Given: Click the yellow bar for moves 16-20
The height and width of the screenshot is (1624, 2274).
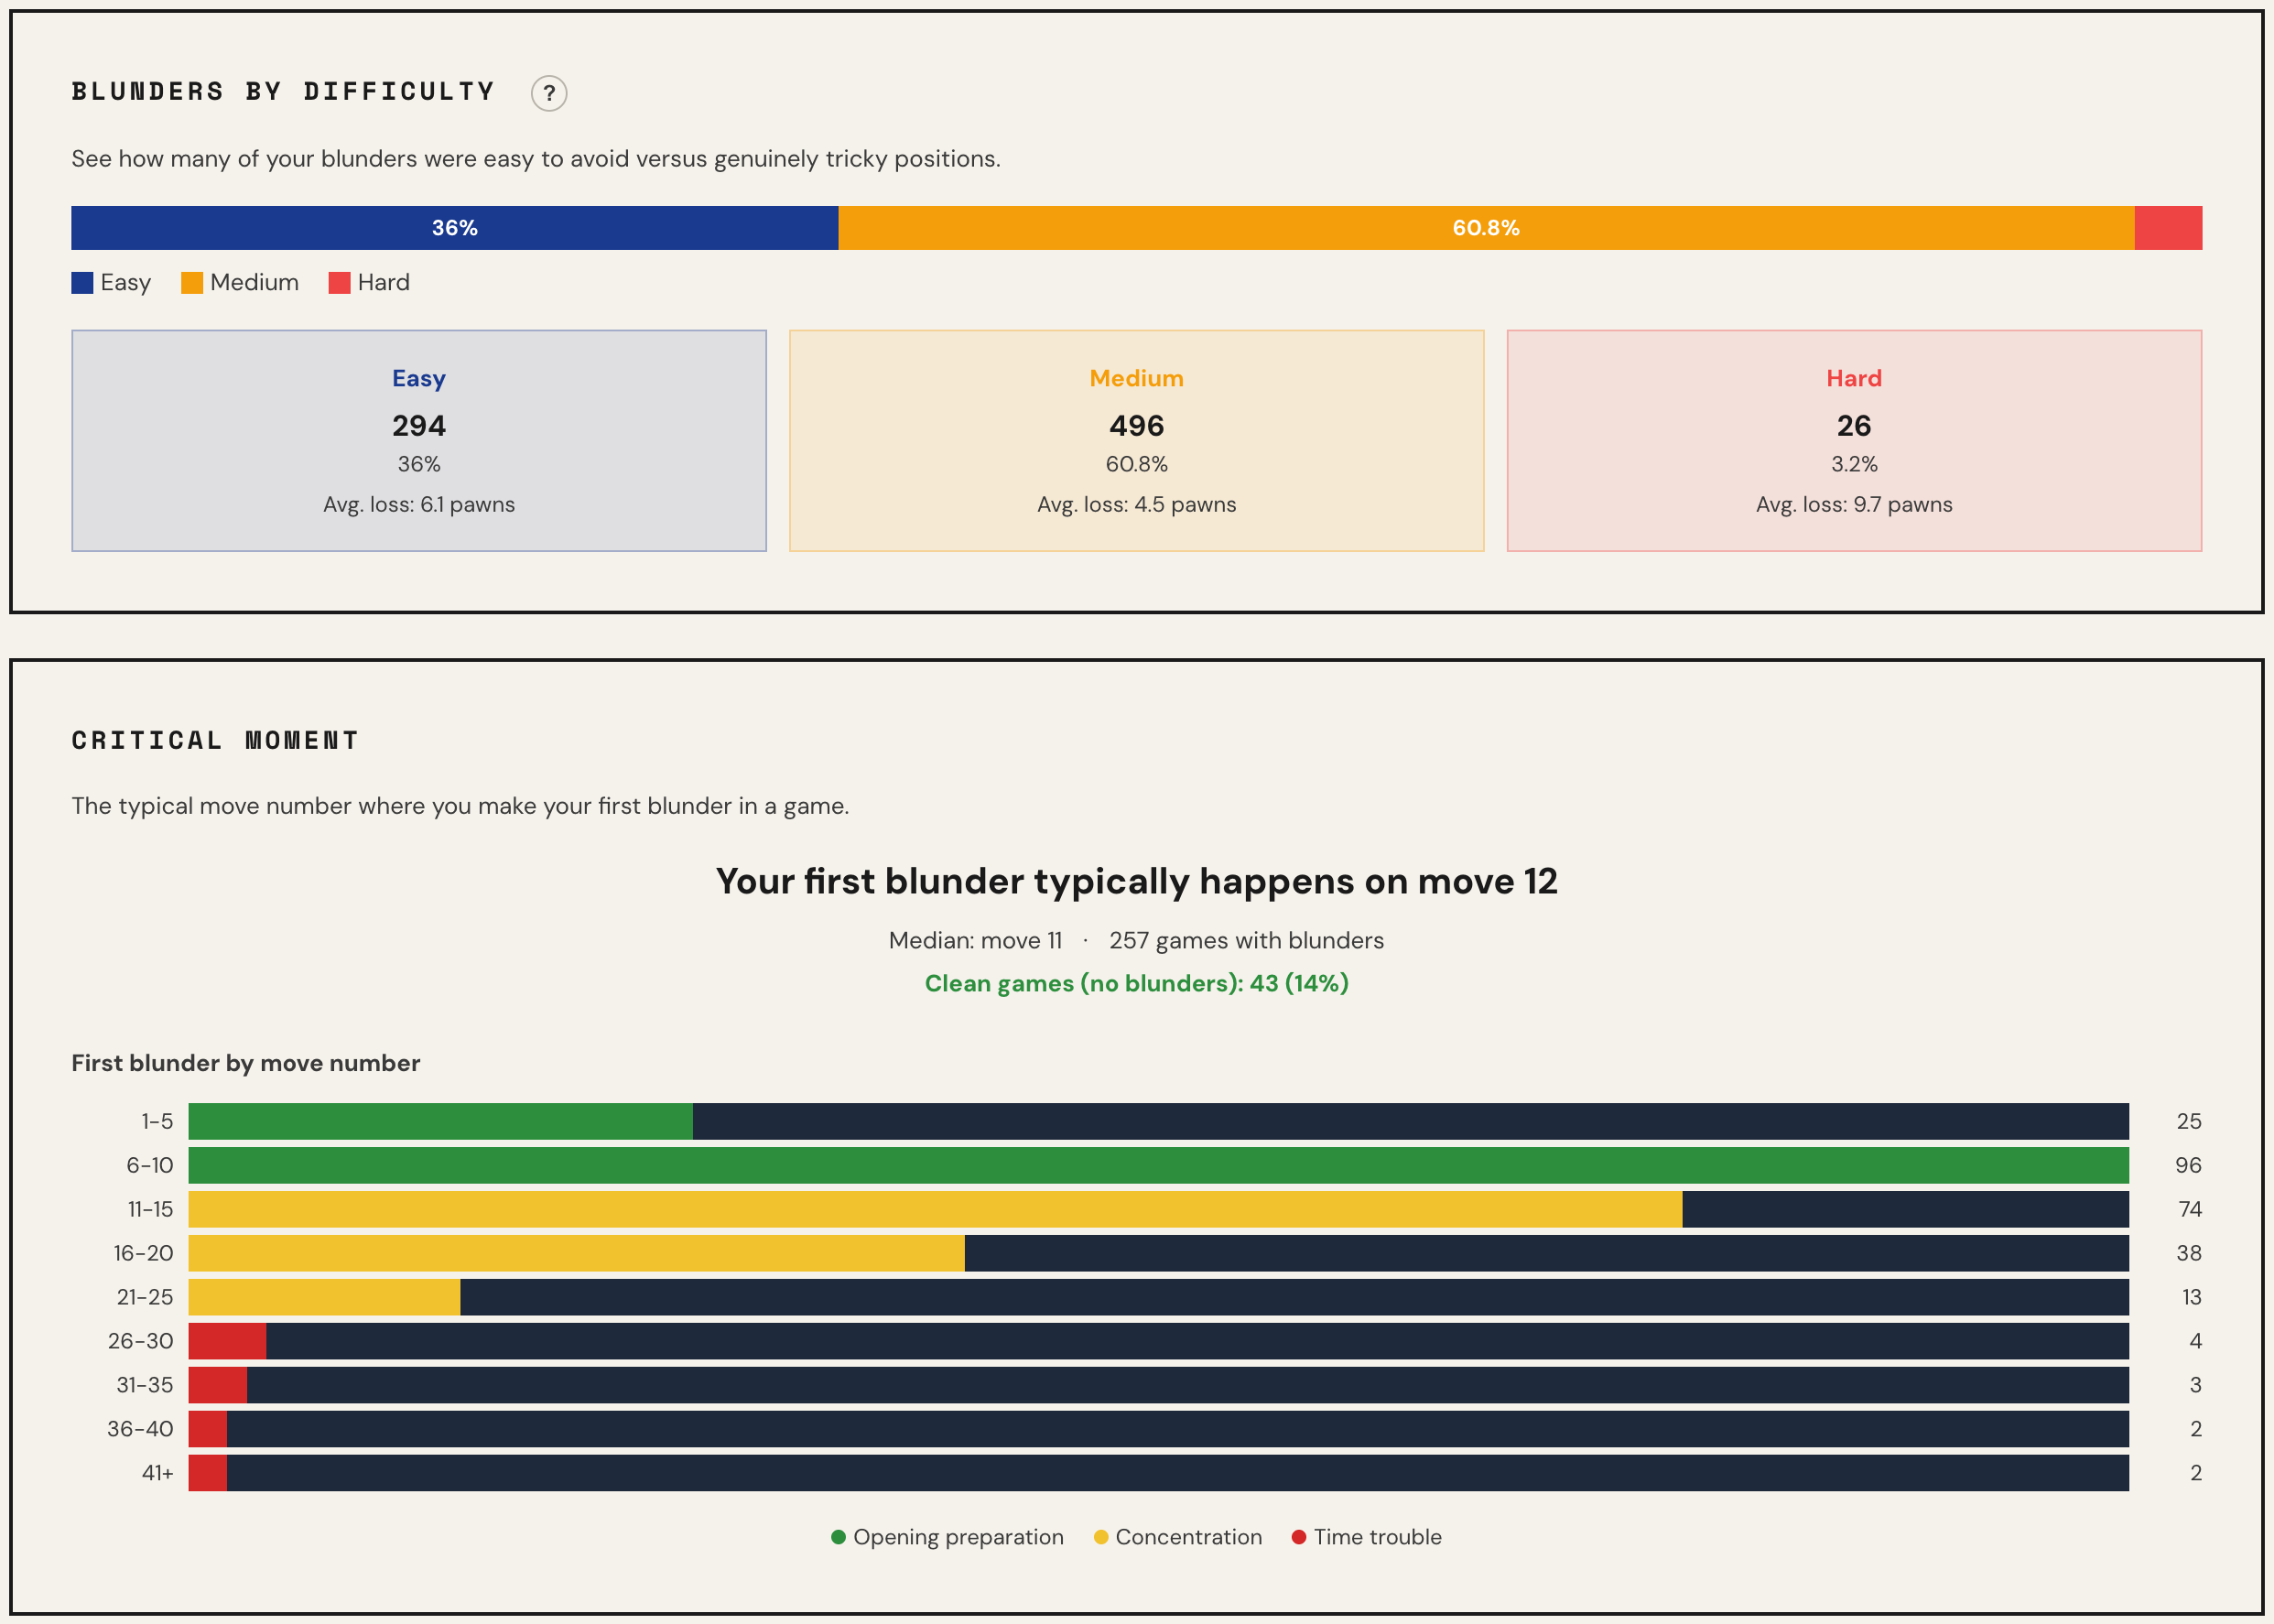Looking at the screenshot, I should pyautogui.click(x=576, y=1253).
